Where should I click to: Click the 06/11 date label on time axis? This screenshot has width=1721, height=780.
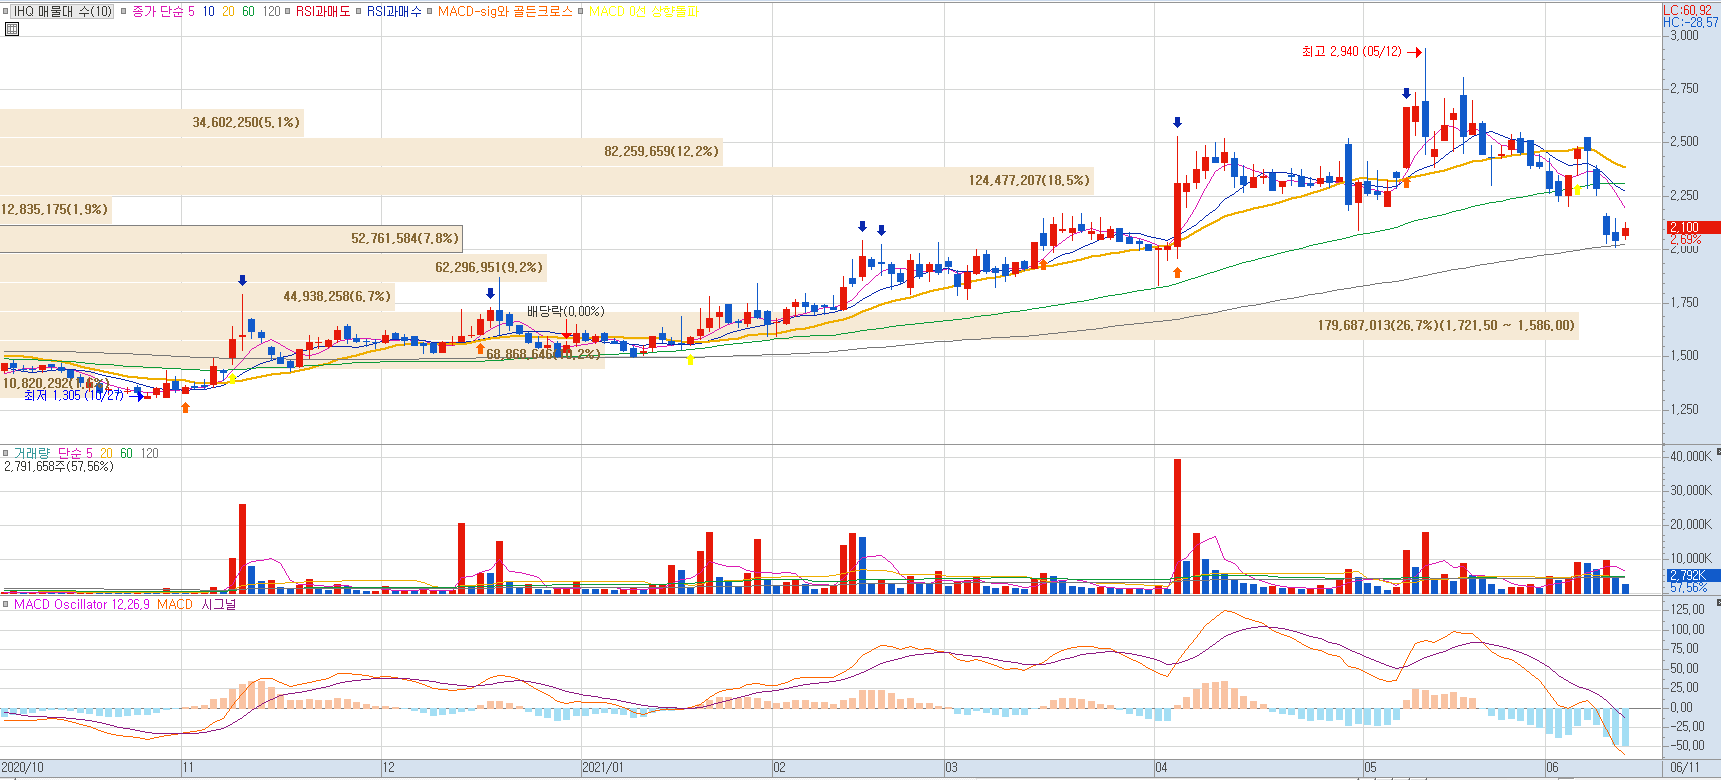coord(1685,768)
